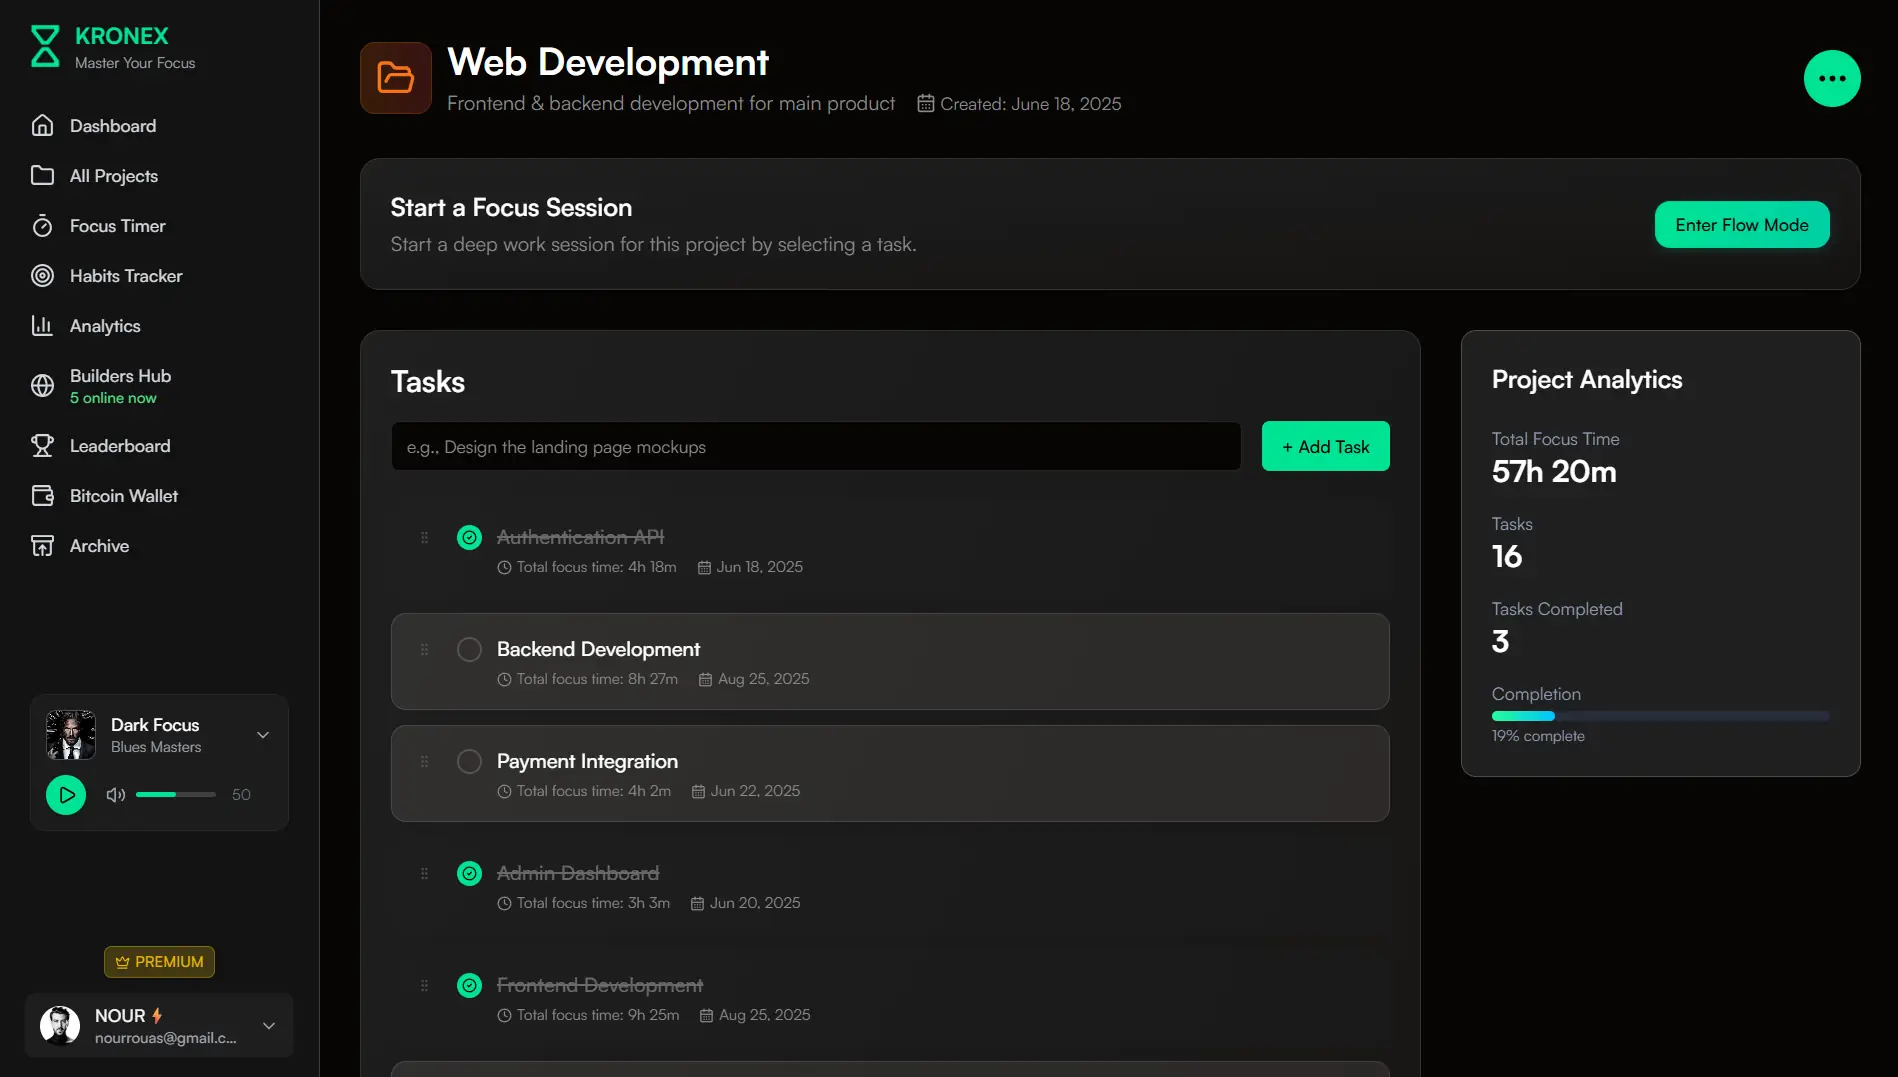This screenshot has height=1077, width=1898.
Task: Click the Enter Flow Mode button
Action: coord(1741,224)
